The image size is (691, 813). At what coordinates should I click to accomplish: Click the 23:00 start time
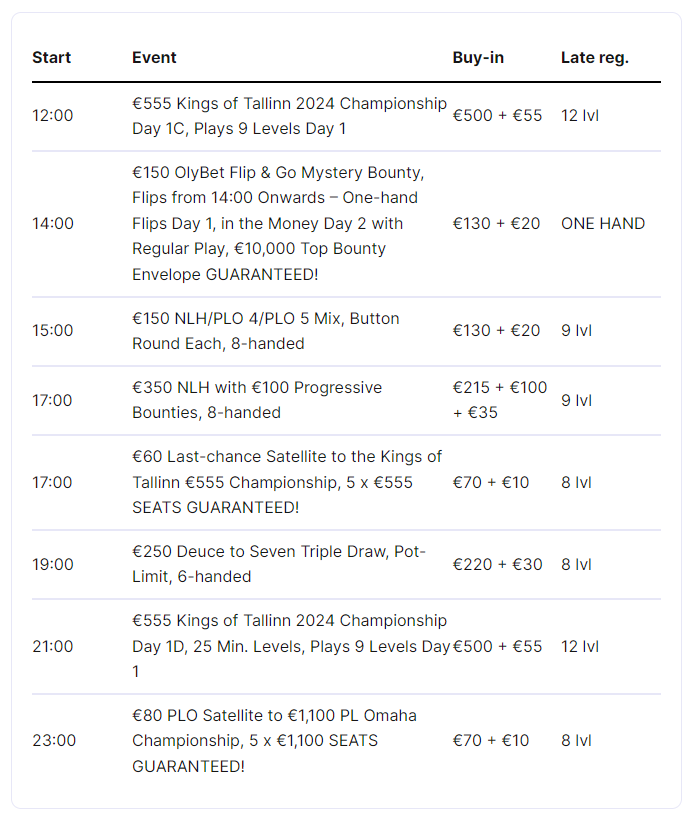[53, 741]
